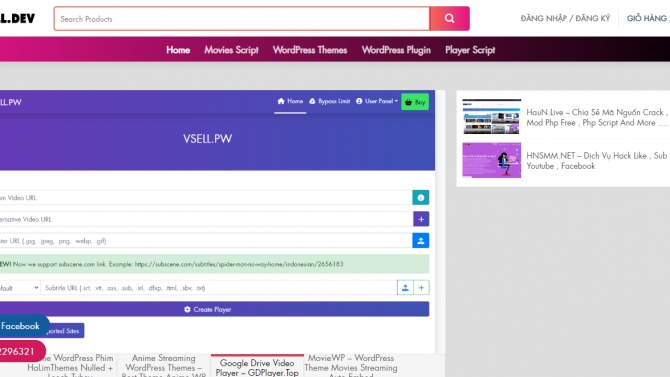
Task: Add alternative video URL with plus icon
Action: point(421,219)
